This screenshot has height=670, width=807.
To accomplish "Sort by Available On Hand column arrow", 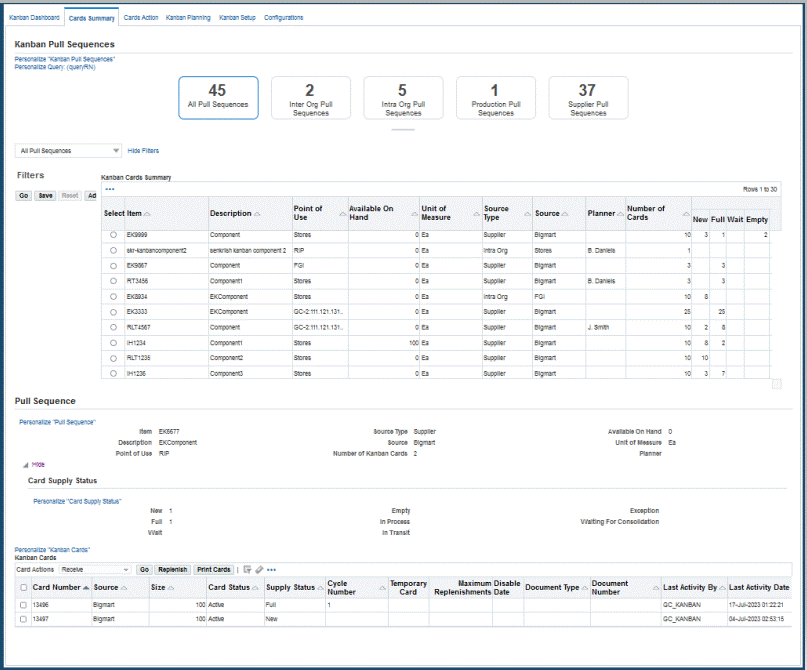I will [x=414, y=214].
